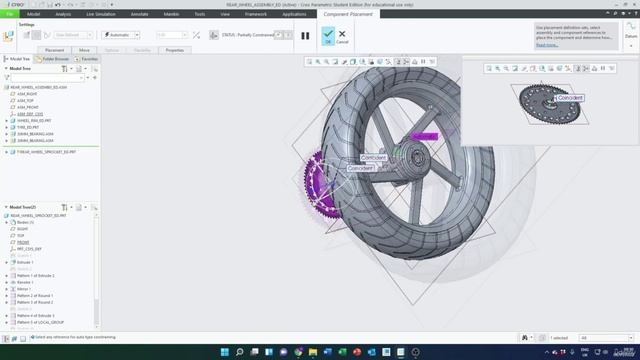The image size is (640, 360).
Task: Switch to the Analysis ribbon tab
Action: pos(63,14)
